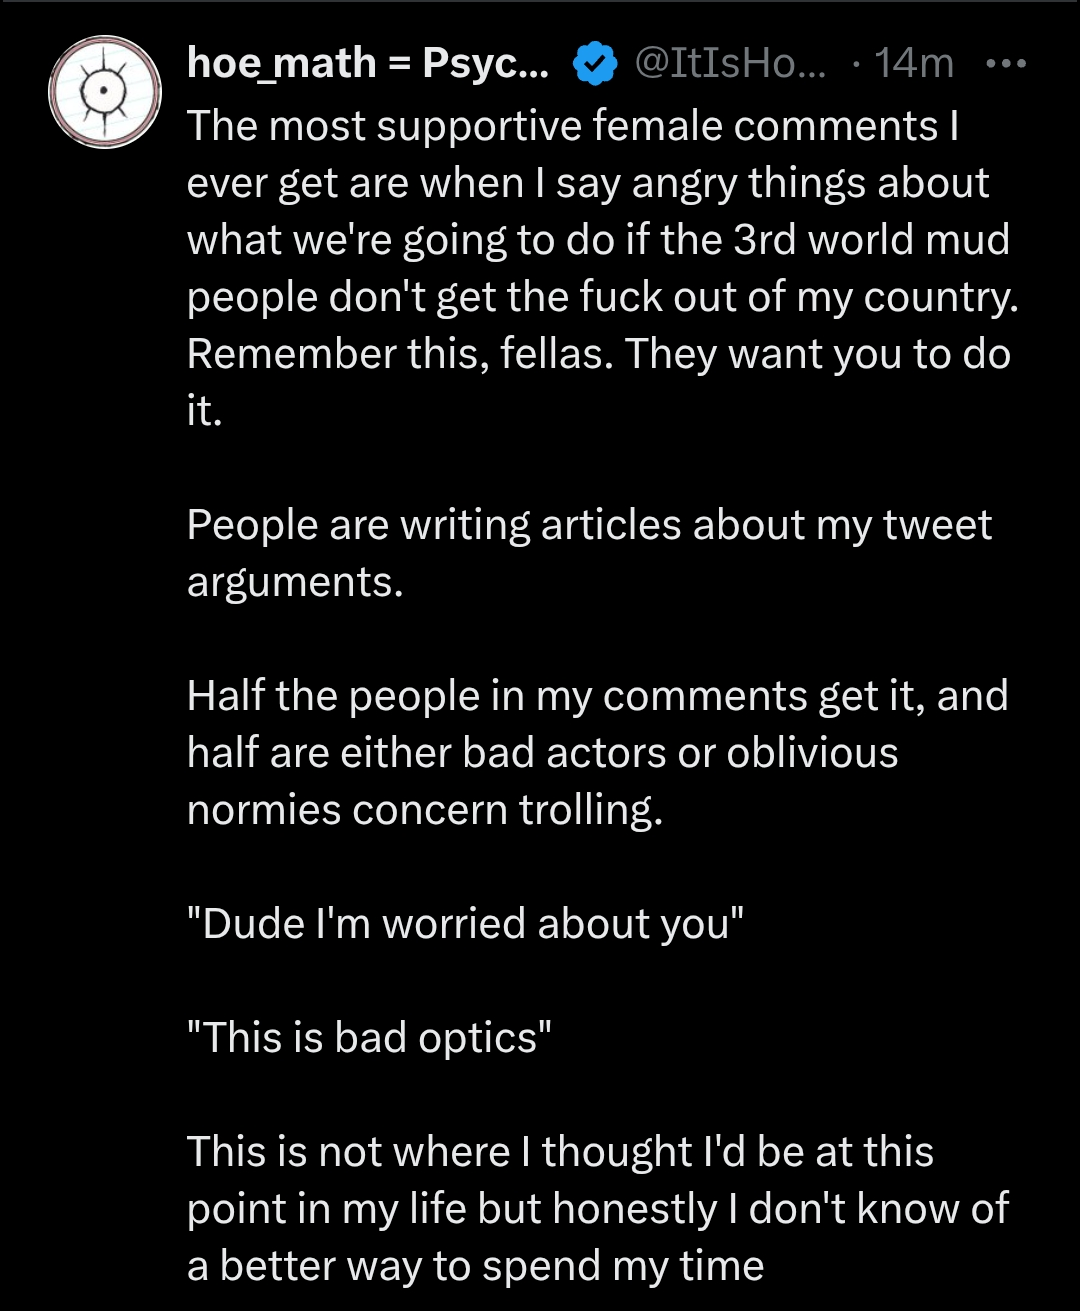
Task: Click the 'normies concern trolling.' line
Action: click(425, 810)
